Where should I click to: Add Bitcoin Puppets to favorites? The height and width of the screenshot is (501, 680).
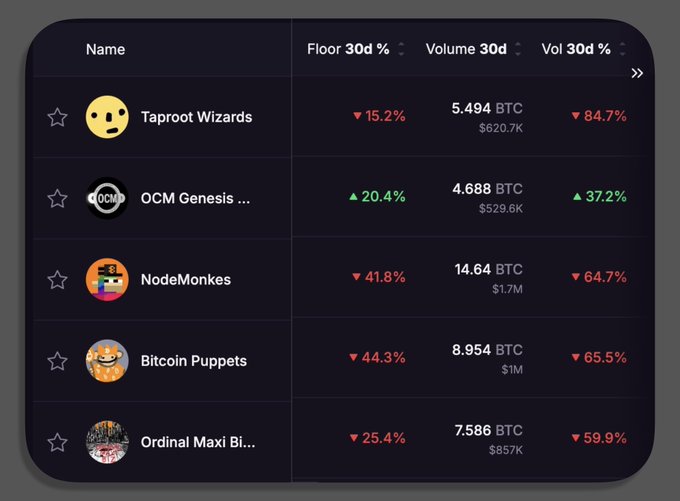(58, 360)
